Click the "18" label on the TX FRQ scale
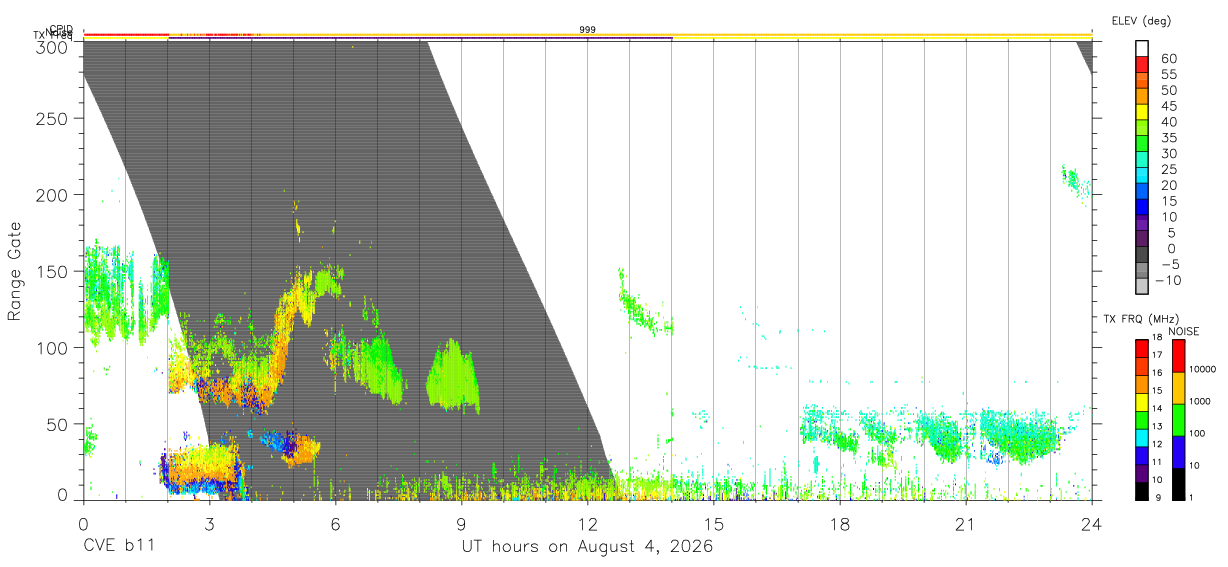1228x567 pixels. tap(1157, 337)
